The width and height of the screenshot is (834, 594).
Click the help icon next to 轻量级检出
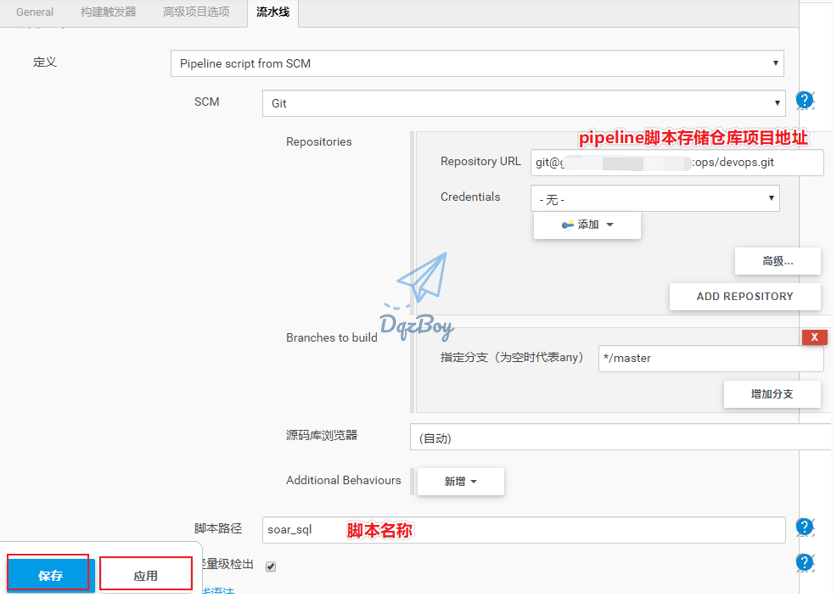tap(805, 563)
